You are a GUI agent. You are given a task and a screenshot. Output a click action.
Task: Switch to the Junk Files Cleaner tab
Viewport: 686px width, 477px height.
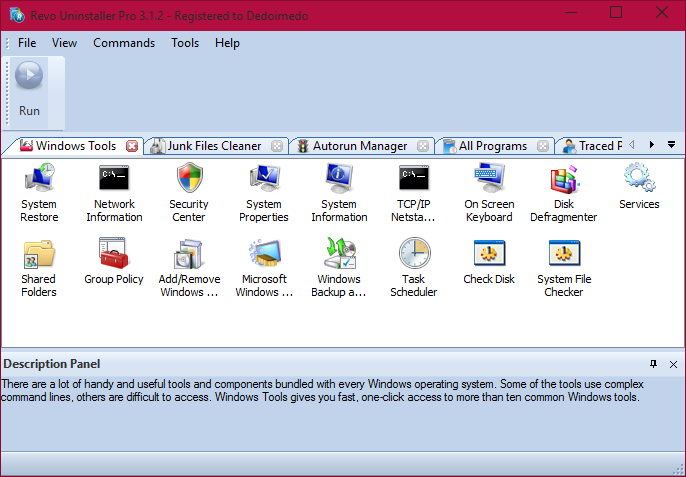(x=214, y=146)
